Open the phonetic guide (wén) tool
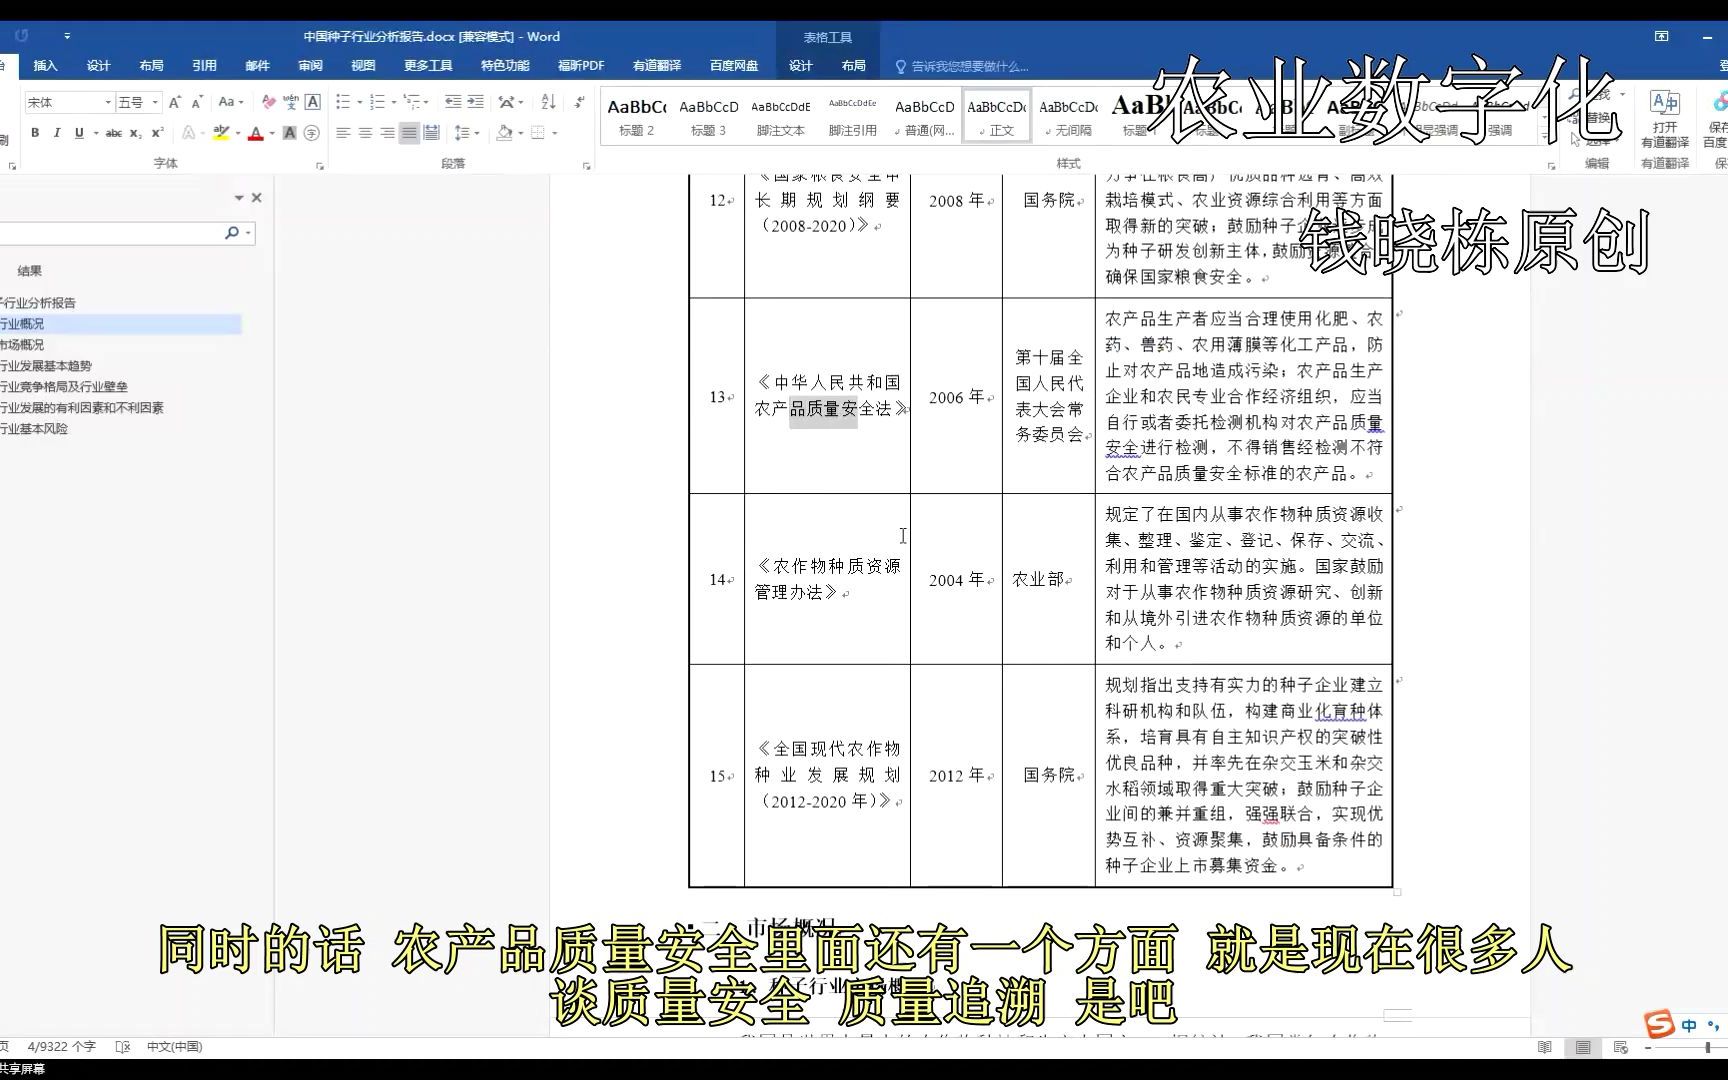This screenshot has height=1080, width=1728. [x=291, y=102]
